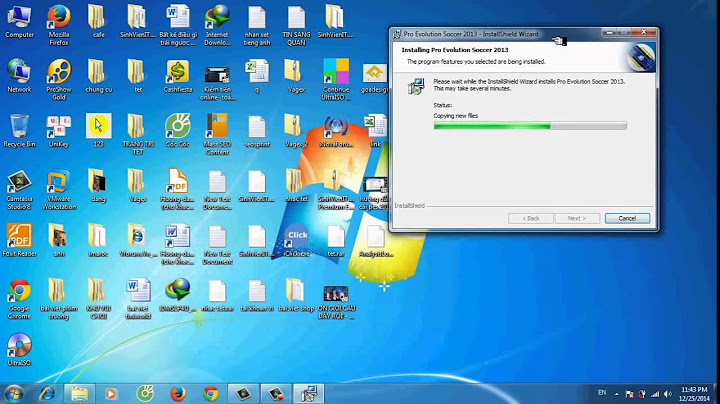Select the Camtasia Studio 8 desktop shortcut
Image resolution: width=720 pixels, height=404 pixels.
19,190
